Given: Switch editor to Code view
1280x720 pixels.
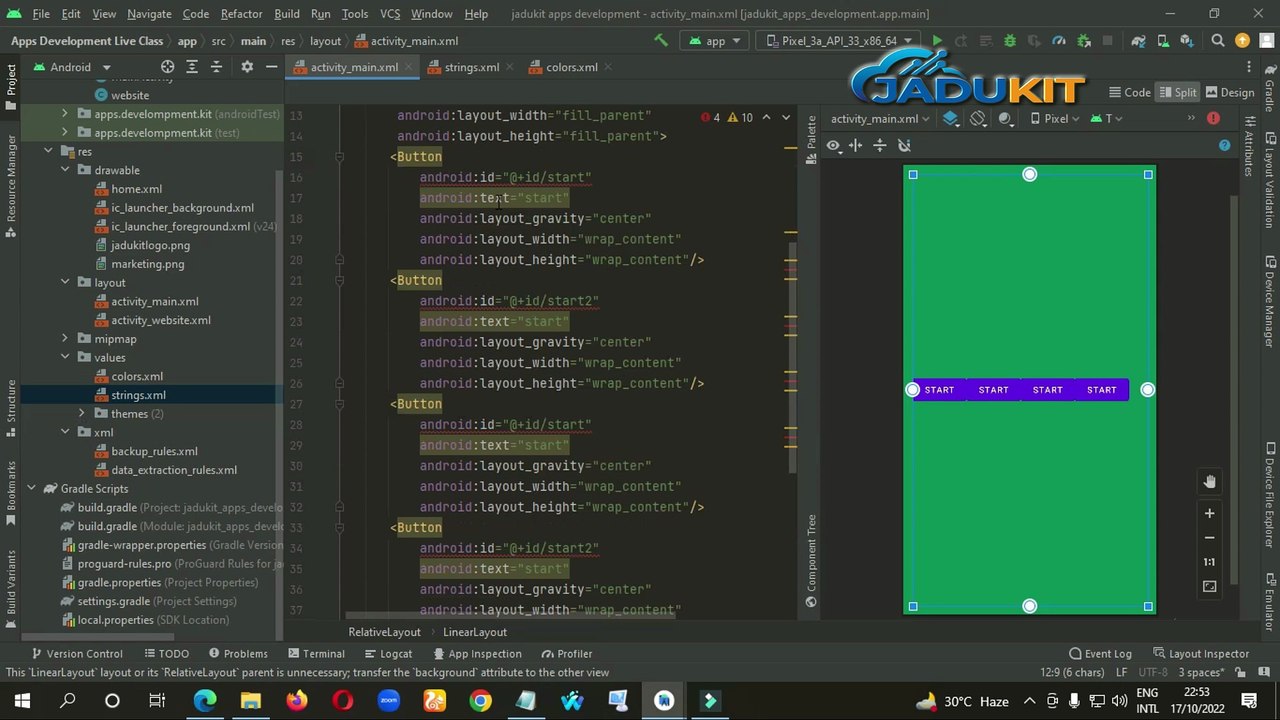Looking at the screenshot, I should [x=1129, y=93].
